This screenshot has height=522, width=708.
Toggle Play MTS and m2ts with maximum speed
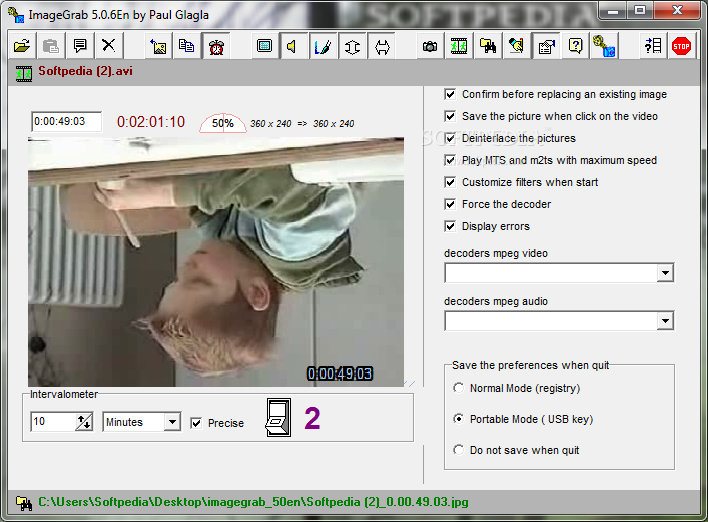(x=450, y=160)
